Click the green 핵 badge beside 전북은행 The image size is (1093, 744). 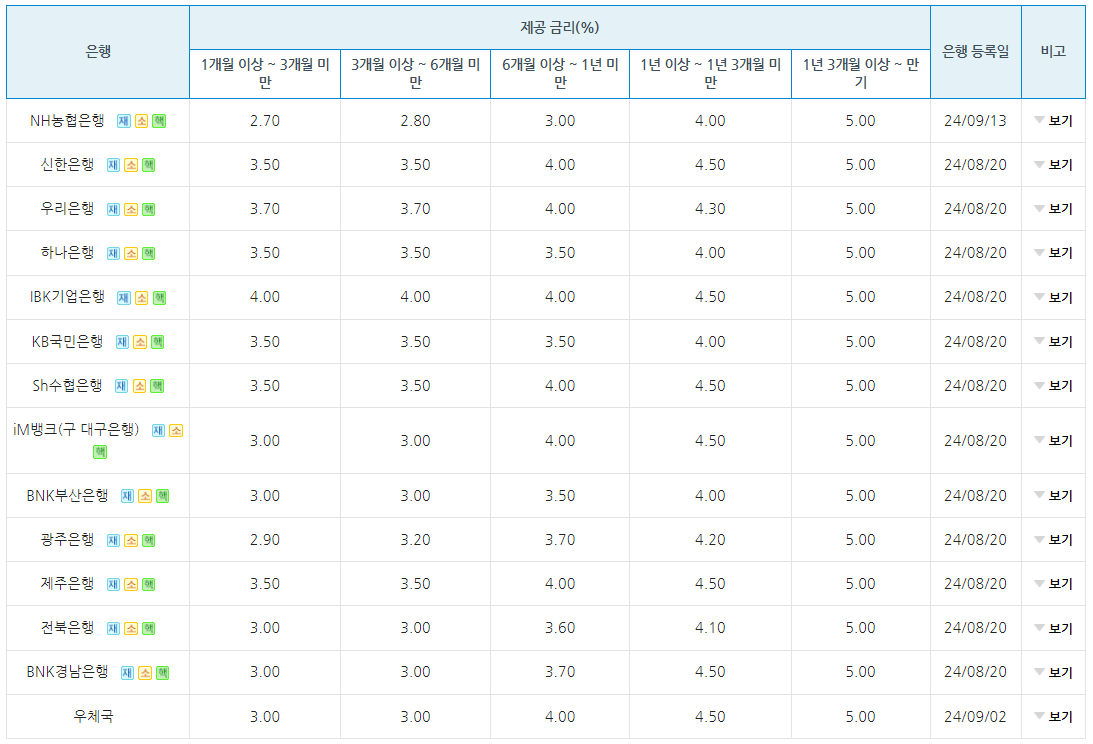tap(148, 628)
